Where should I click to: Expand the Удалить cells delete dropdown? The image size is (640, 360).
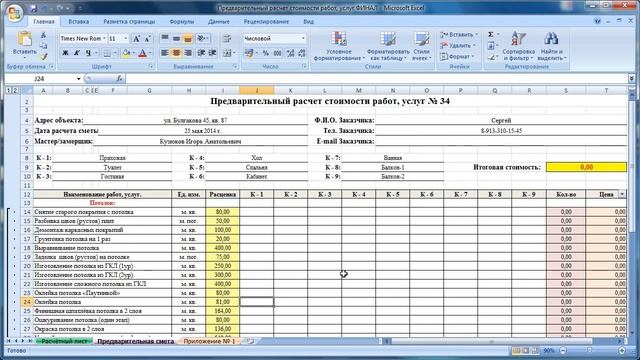coord(474,46)
